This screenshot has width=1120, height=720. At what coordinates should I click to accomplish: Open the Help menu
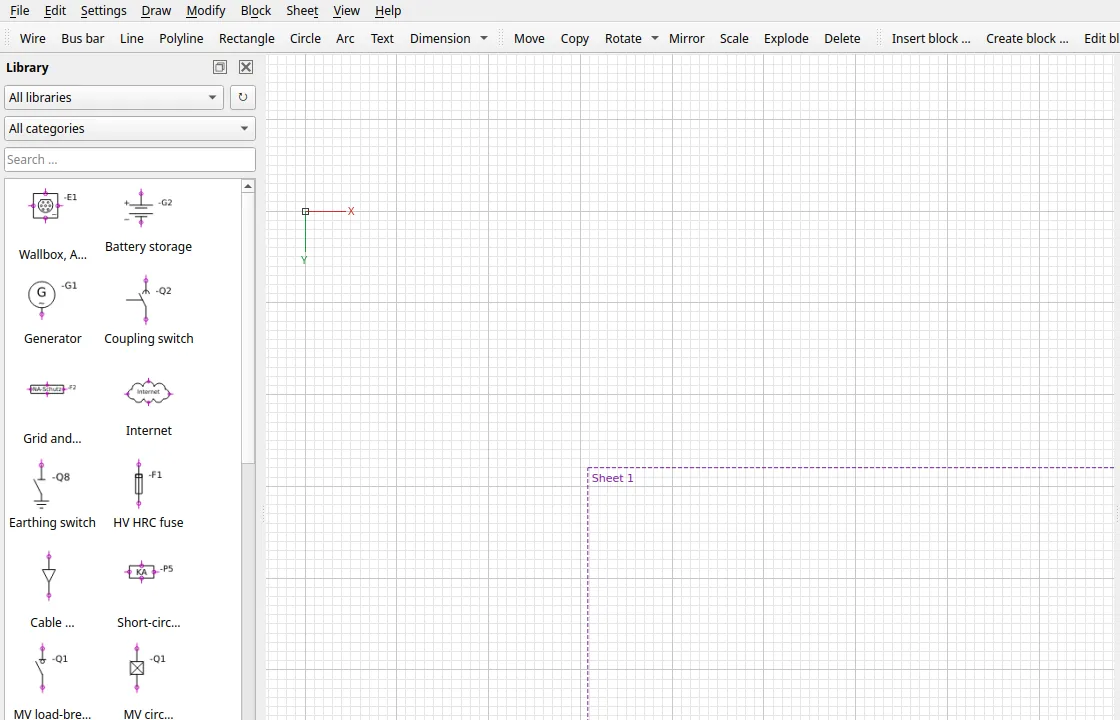coord(388,11)
